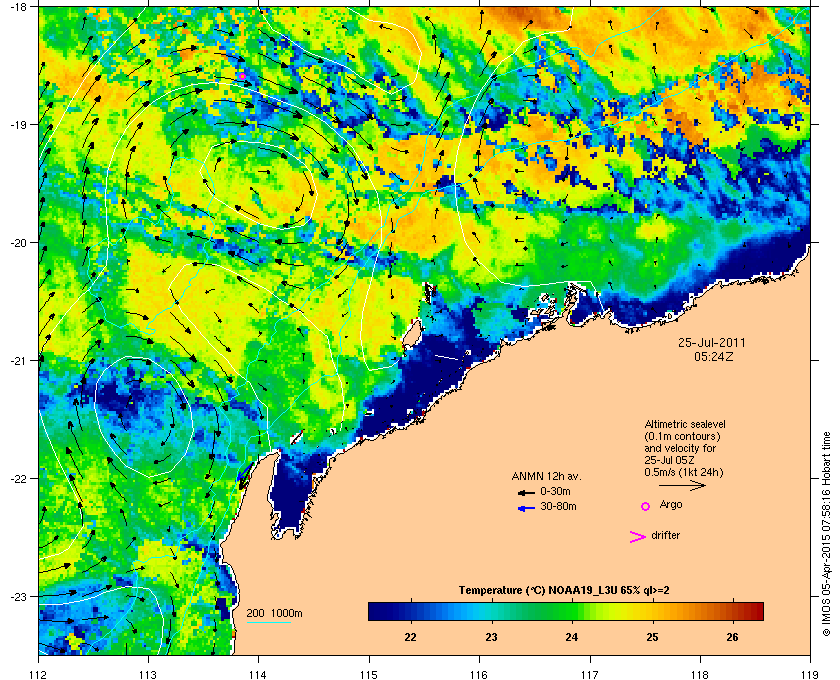Click the '30-80m' legend label
The height and width of the screenshot is (680, 840).
tap(558, 506)
